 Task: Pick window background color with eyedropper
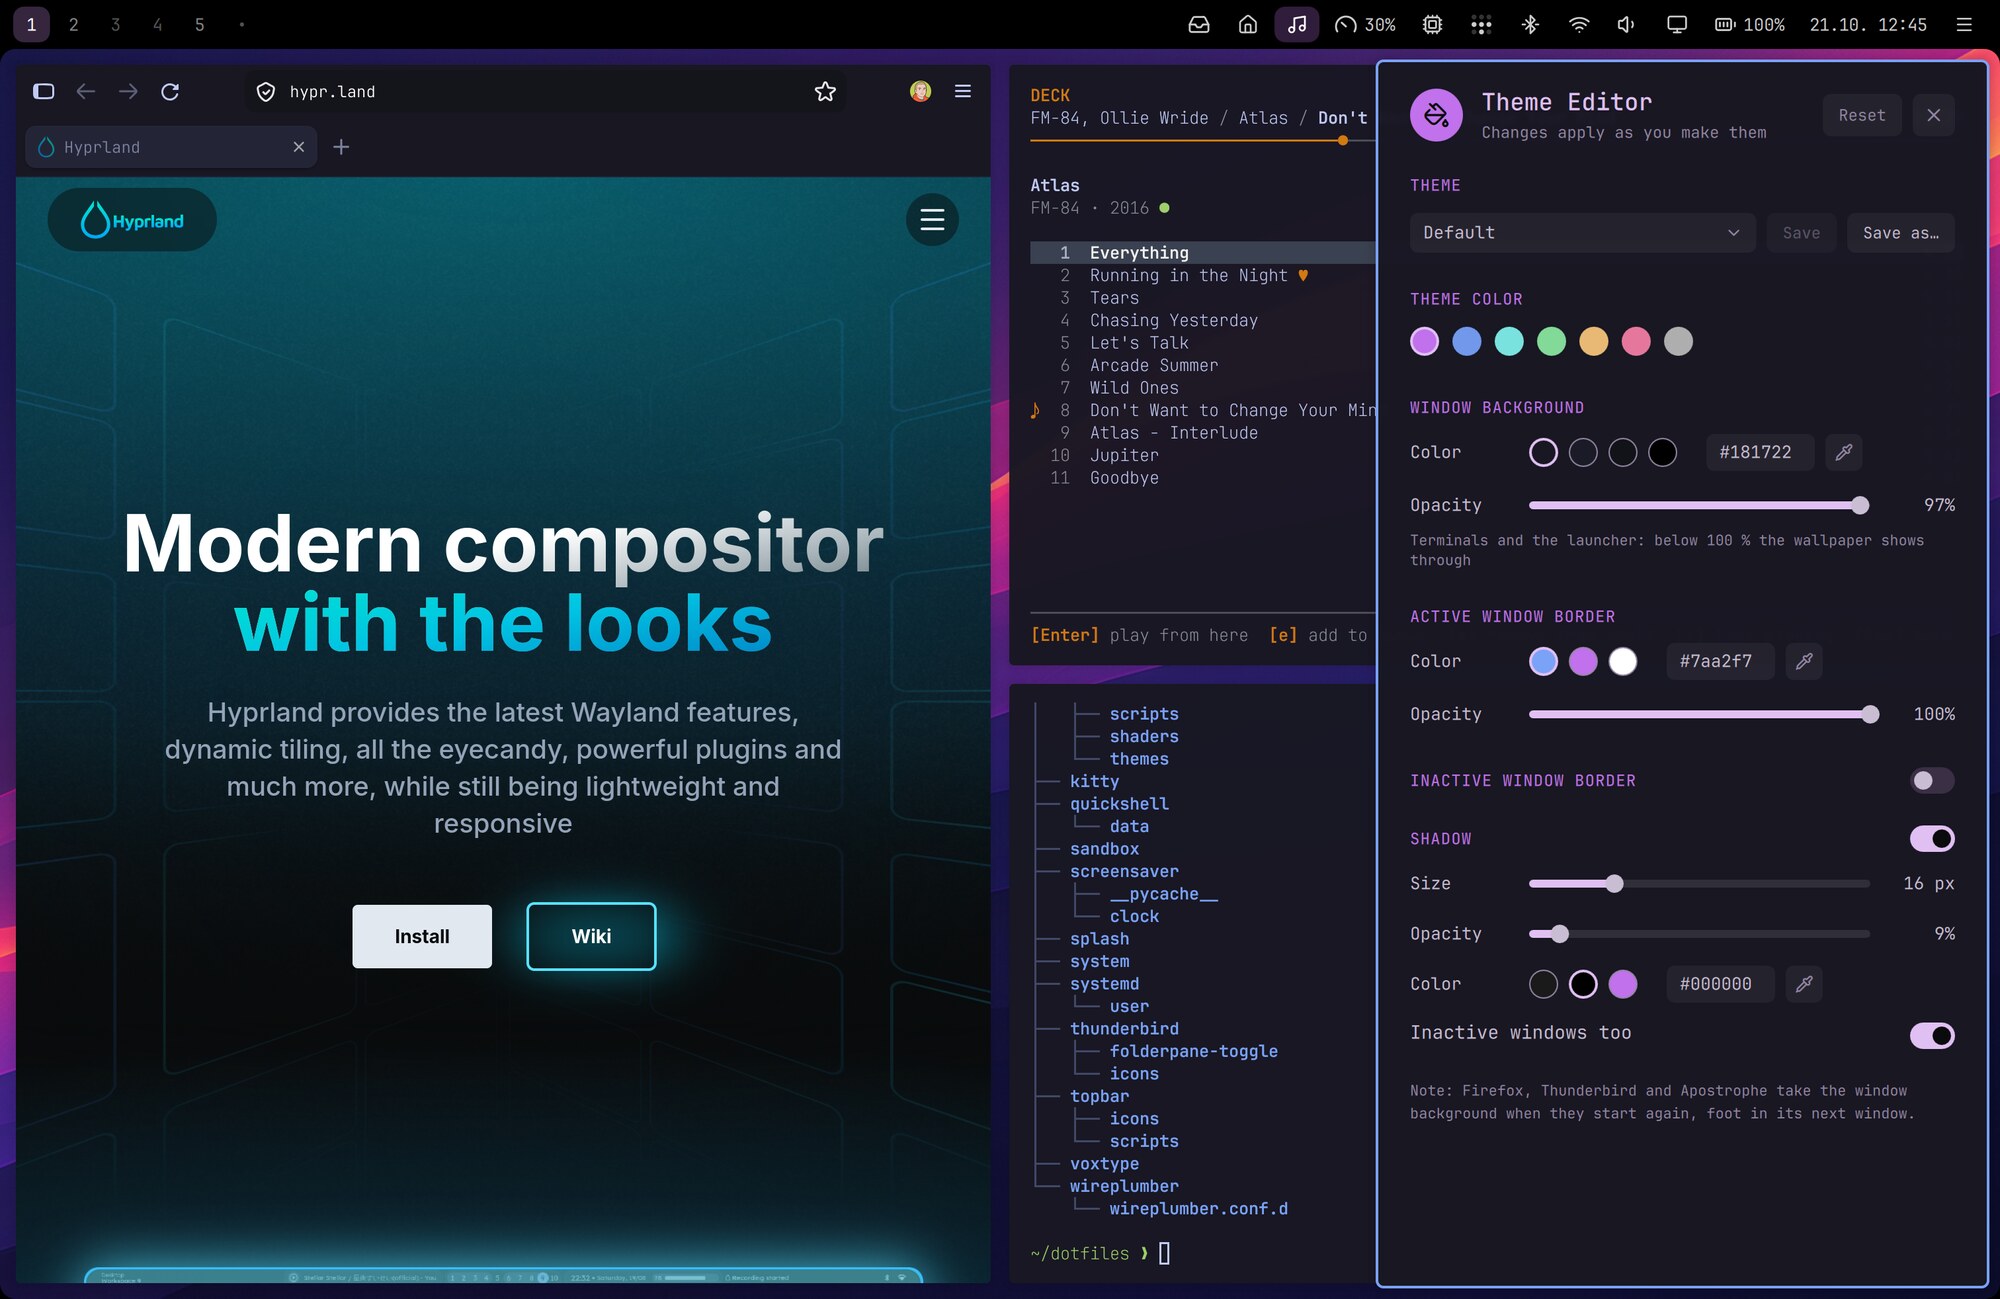[1844, 452]
